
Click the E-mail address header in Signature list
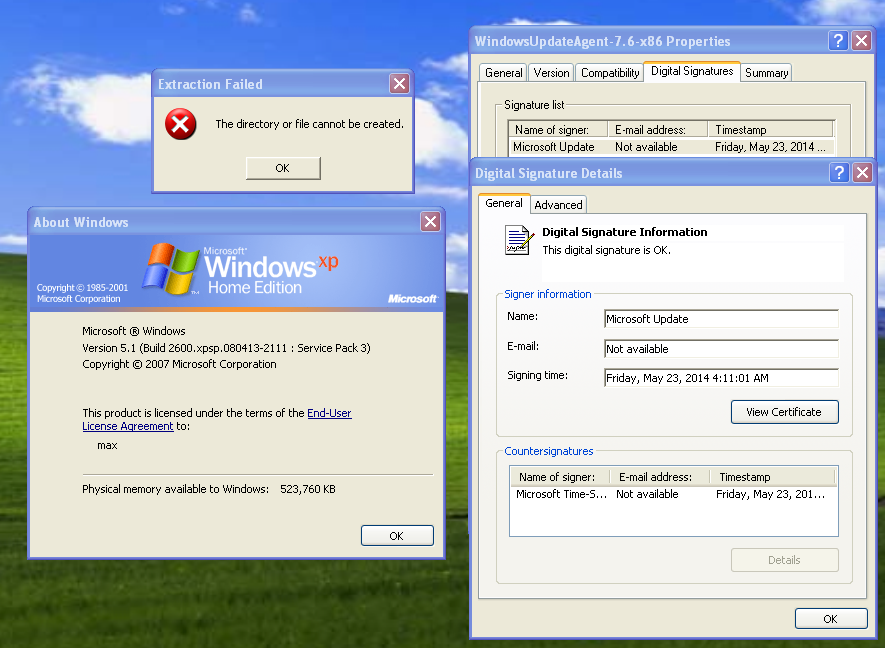[x=658, y=130]
